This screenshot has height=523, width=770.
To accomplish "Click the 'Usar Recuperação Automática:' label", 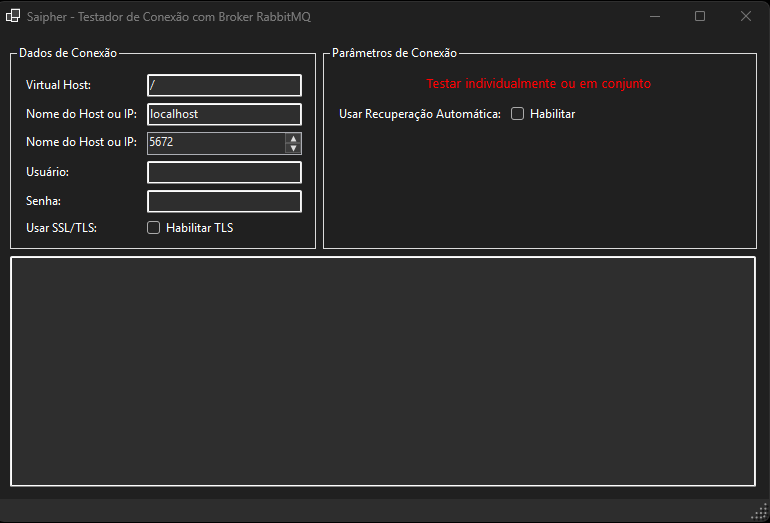I will point(420,114).
